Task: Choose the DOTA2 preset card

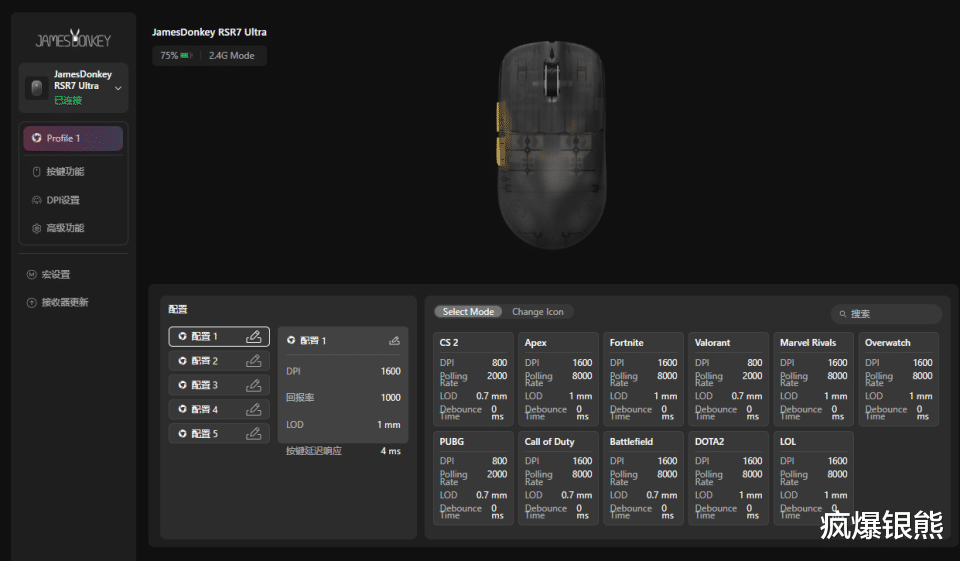Action: click(x=729, y=478)
